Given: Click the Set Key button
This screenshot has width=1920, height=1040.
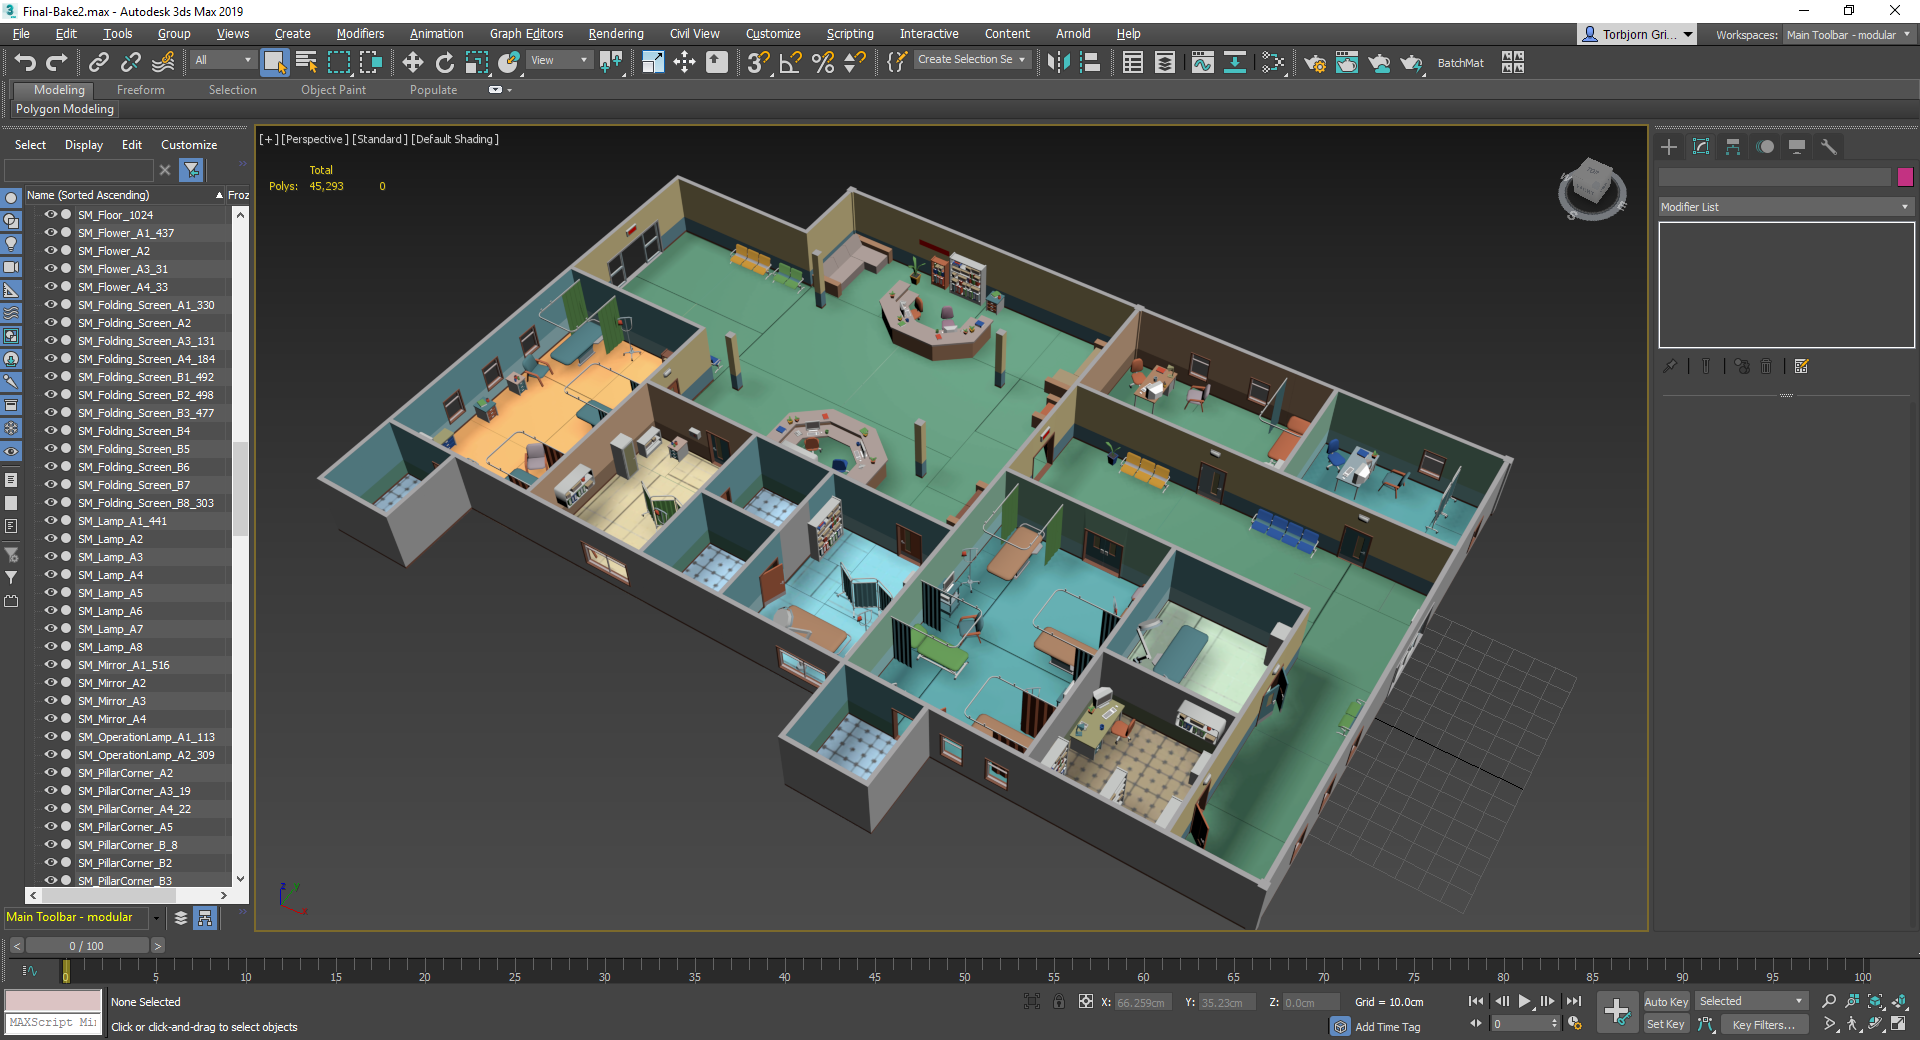Looking at the screenshot, I should [1666, 1024].
